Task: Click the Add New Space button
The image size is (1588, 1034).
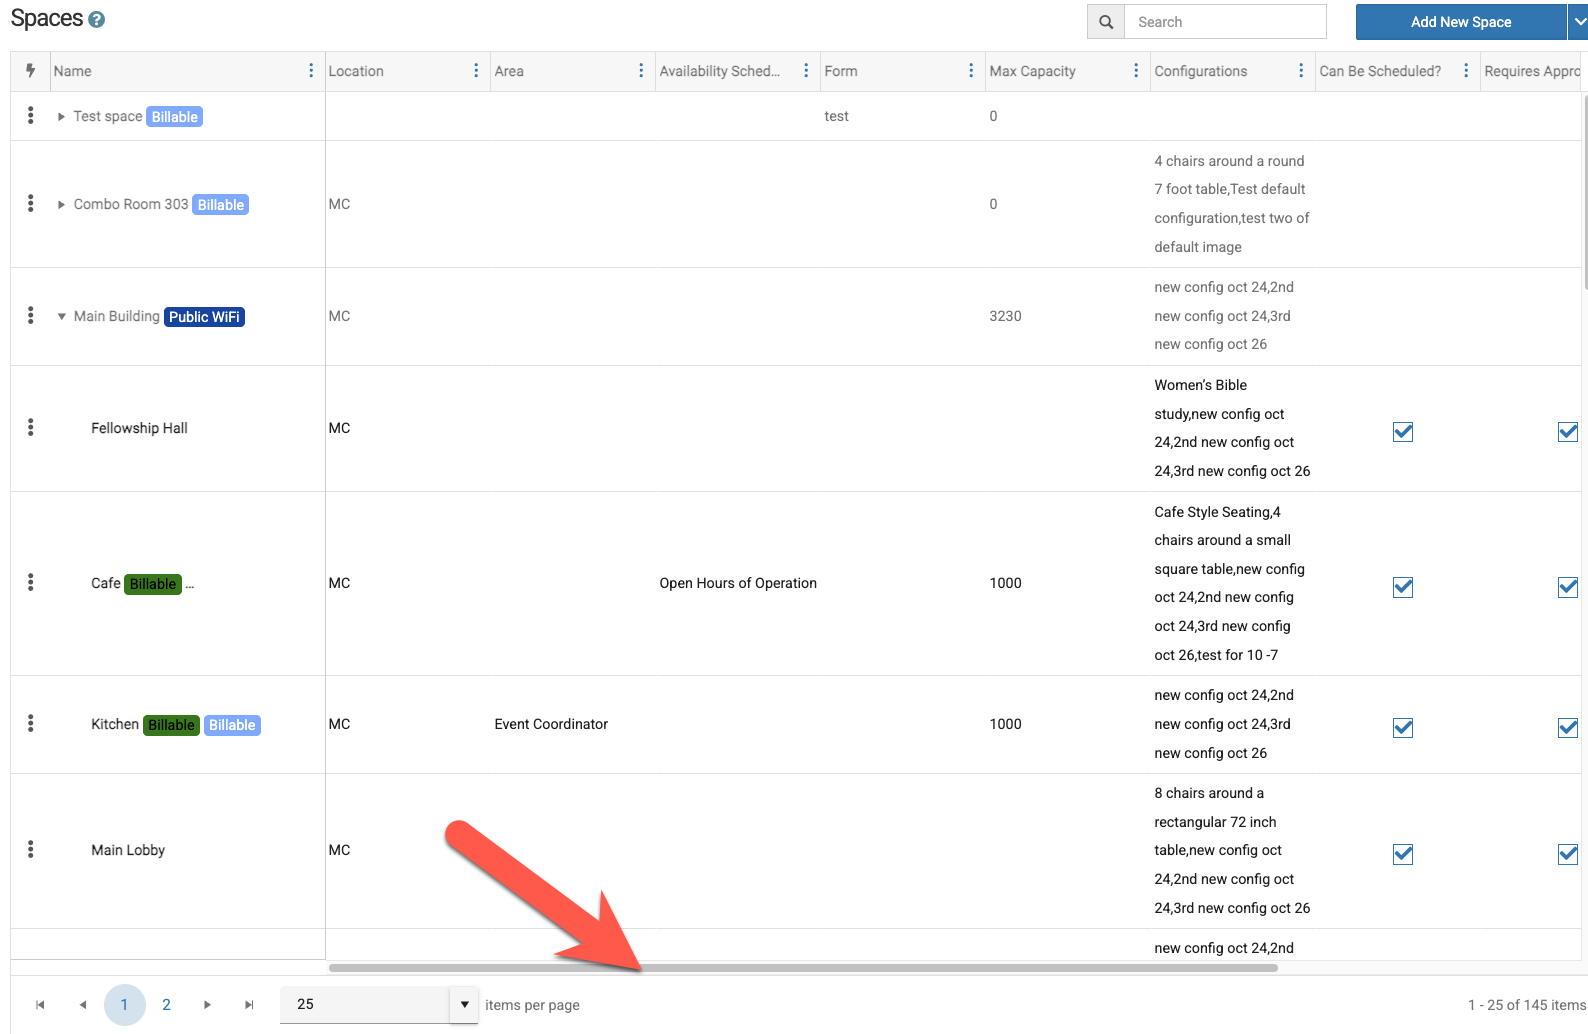Action: (x=1460, y=22)
